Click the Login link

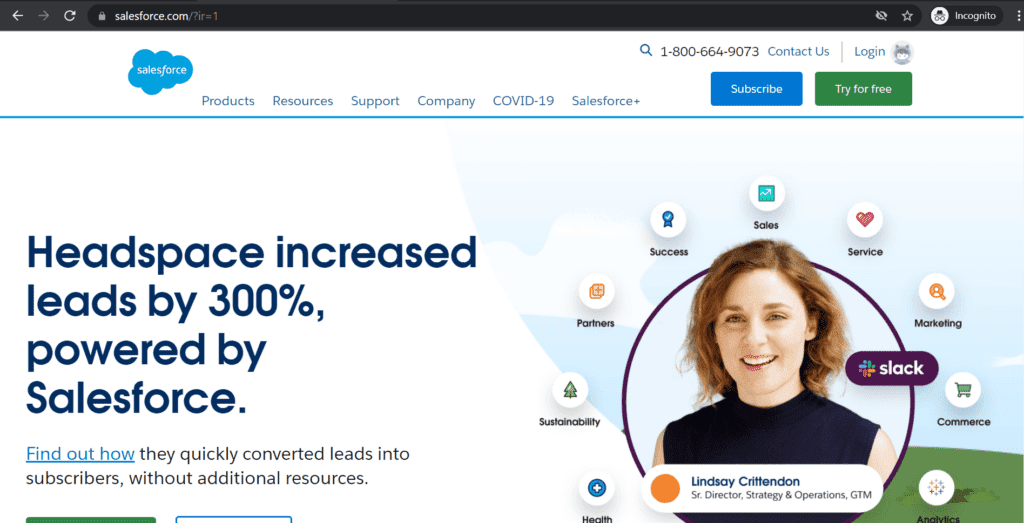click(869, 52)
